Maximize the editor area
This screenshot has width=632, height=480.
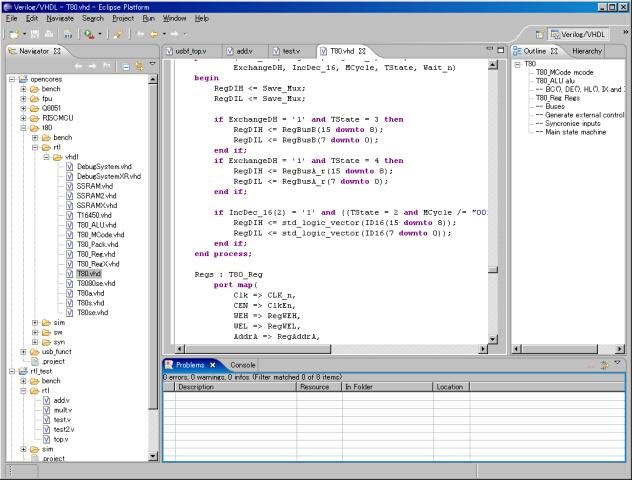[x=502, y=50]
